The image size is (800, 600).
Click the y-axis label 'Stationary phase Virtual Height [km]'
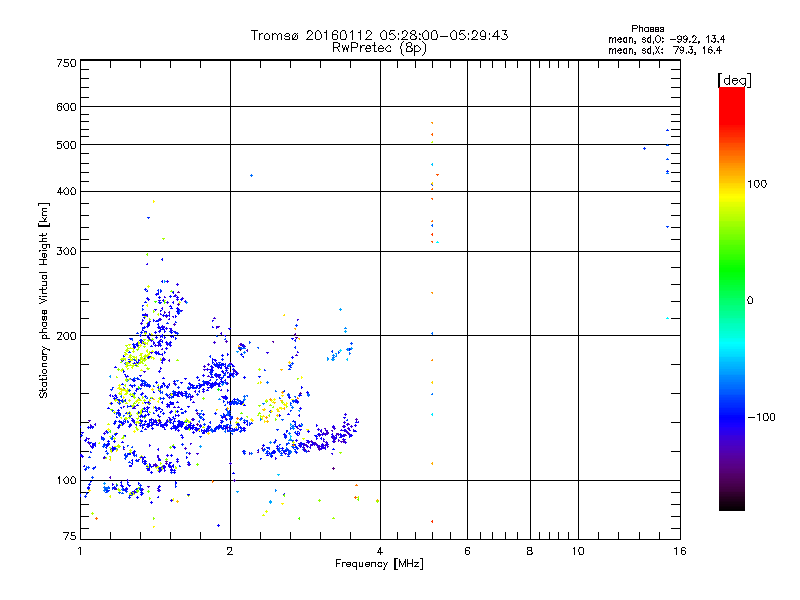tap(43, 300)
